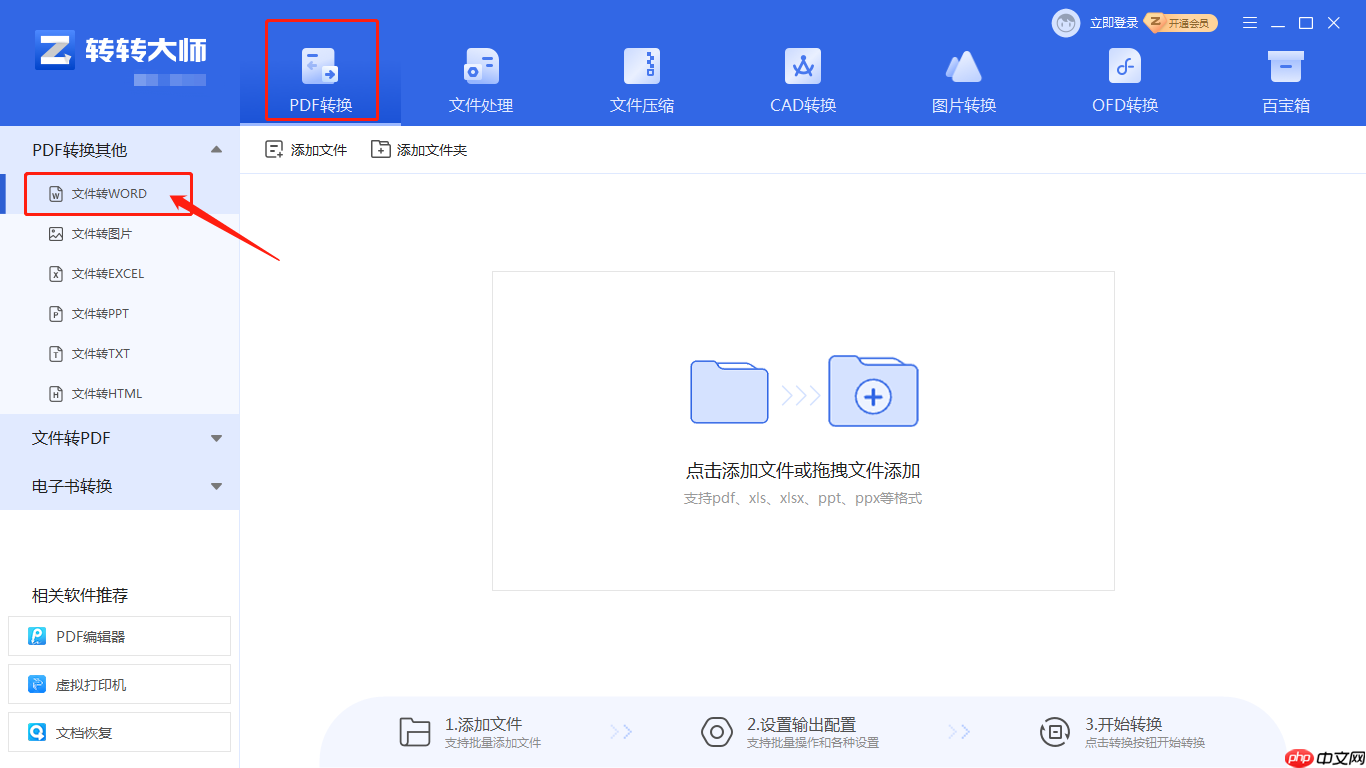Screen dimensions: 1366x768
Task: Select 文件转EXCEL conversion option
Action: click(120, 274)
